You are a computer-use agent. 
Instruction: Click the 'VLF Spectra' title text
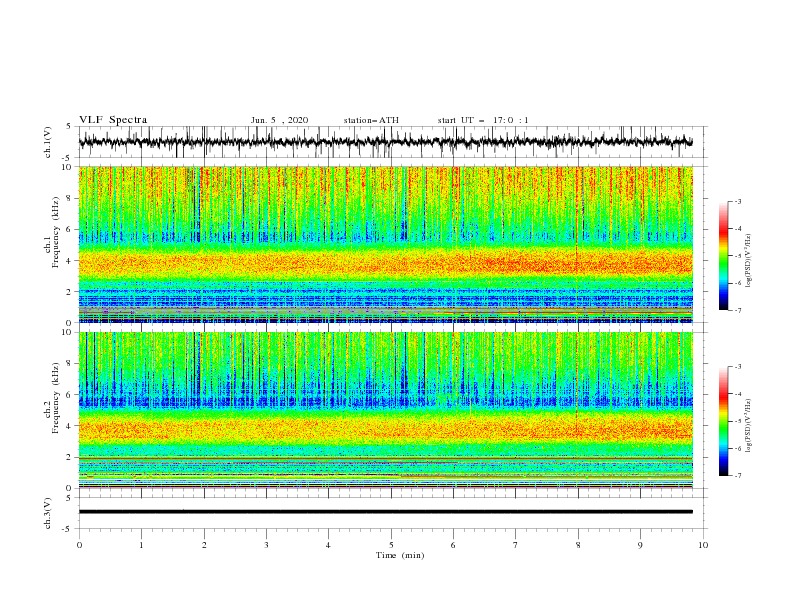113,120
